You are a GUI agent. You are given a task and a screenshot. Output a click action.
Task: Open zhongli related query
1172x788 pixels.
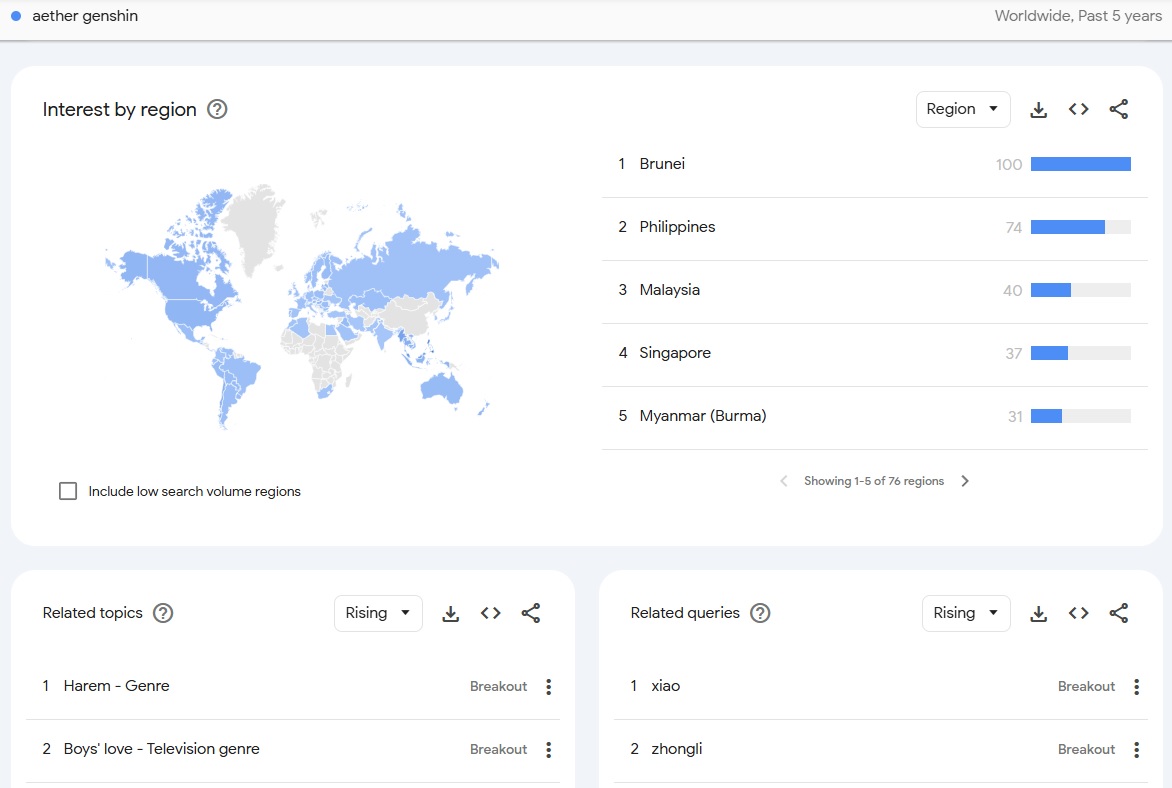coord(676,748)
